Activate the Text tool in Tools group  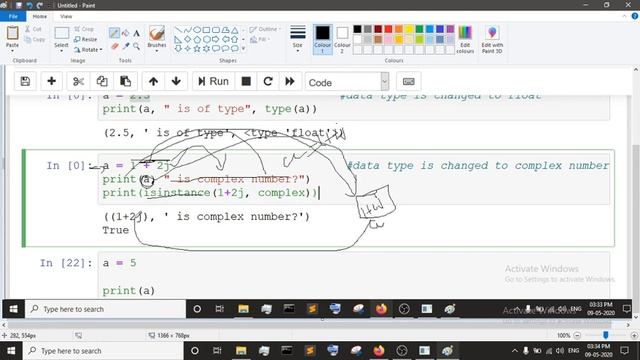(x=137, y=33)
